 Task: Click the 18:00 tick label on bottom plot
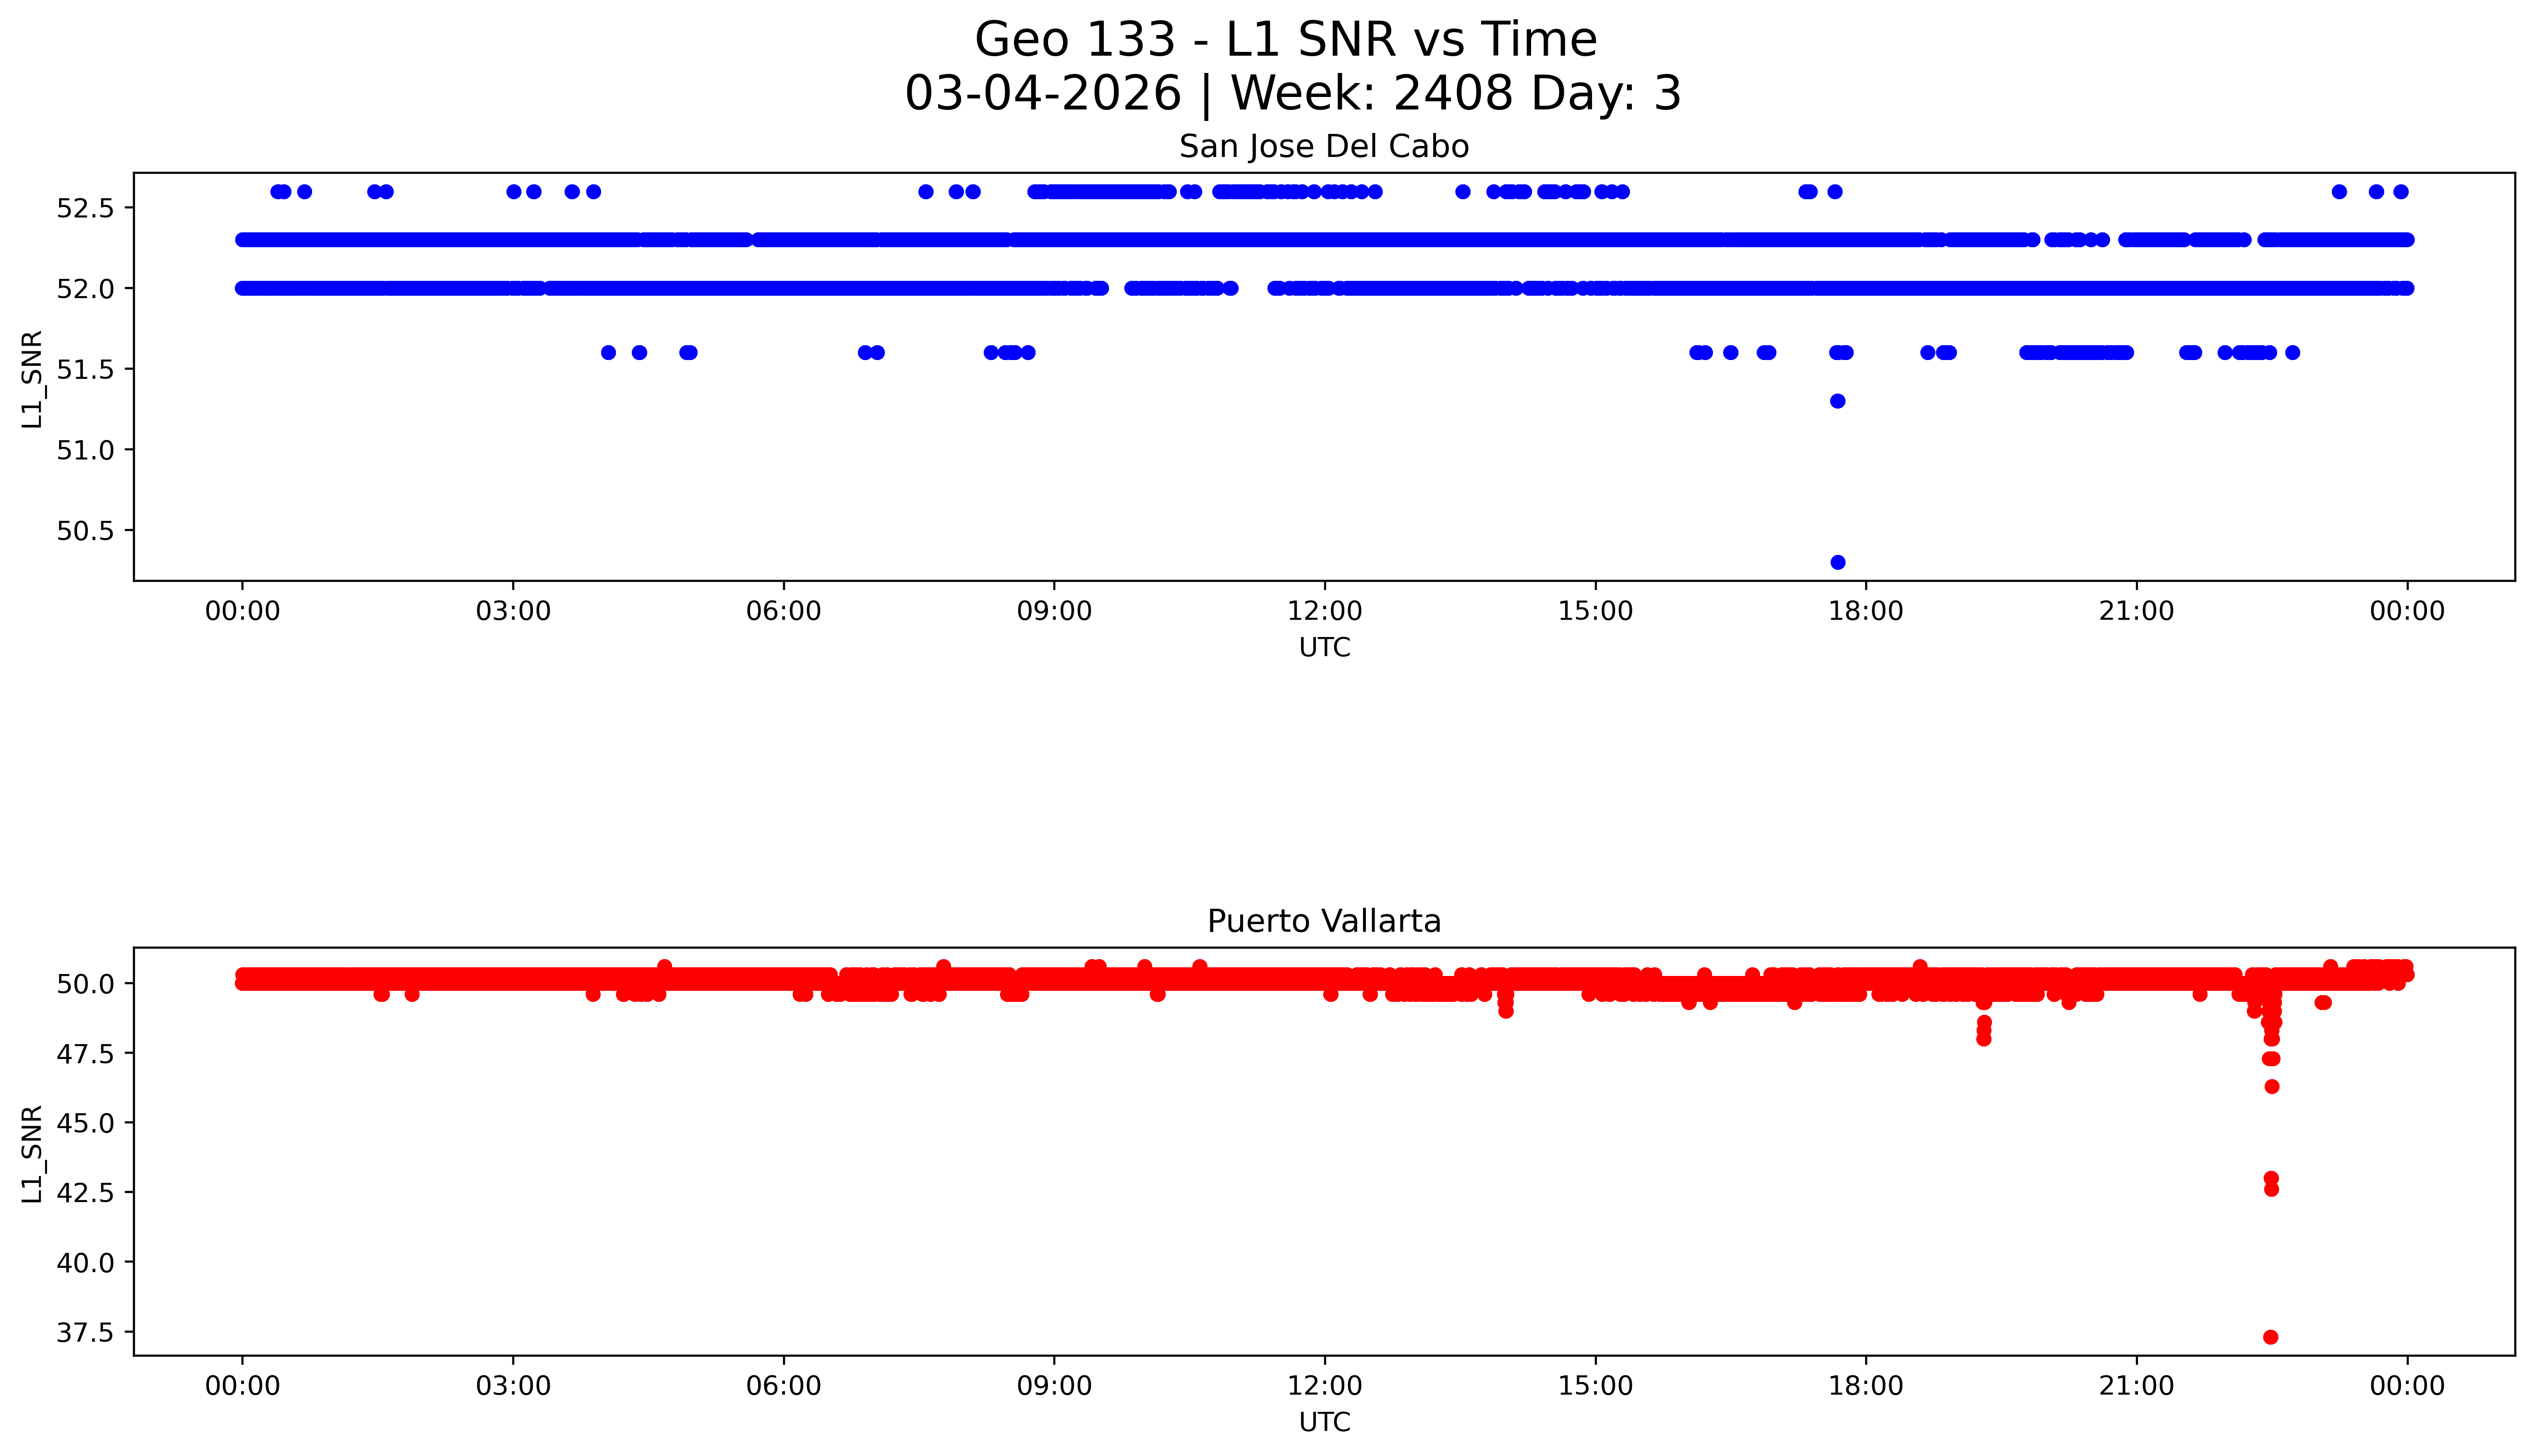click(x=1865, y=1386)
